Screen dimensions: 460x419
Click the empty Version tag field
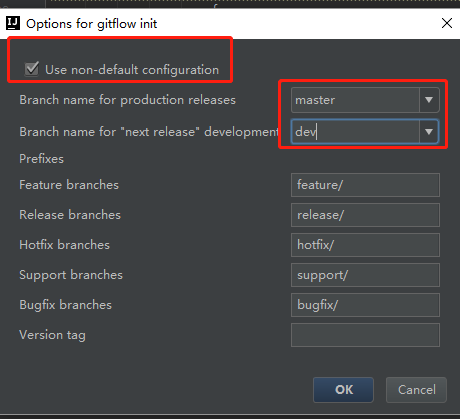click(x=365, y=335)
